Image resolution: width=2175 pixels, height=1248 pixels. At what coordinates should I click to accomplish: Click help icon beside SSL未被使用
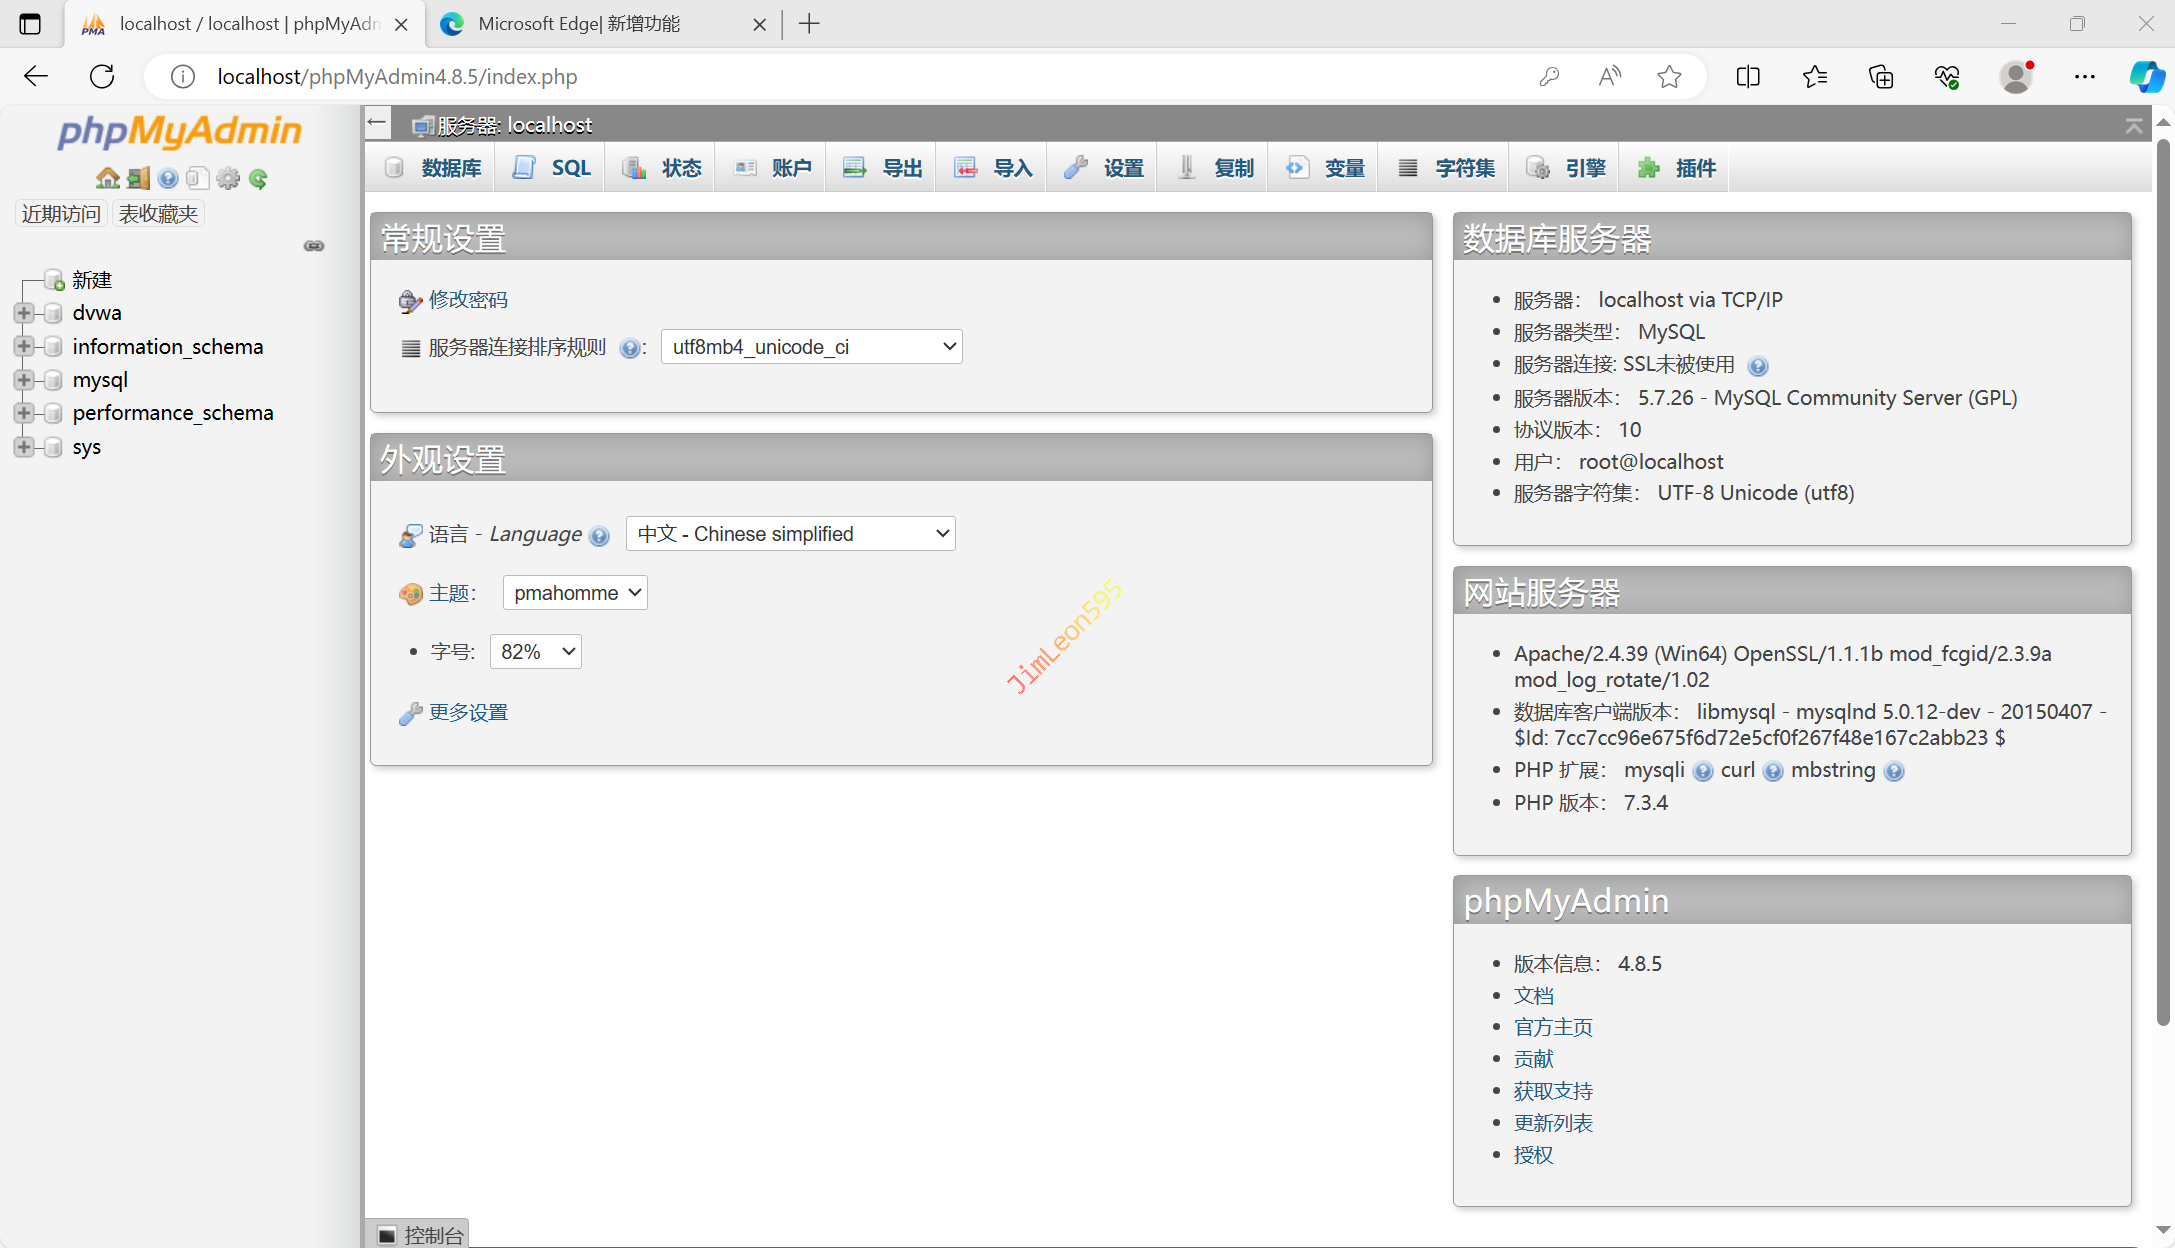tap(1758, 366)
